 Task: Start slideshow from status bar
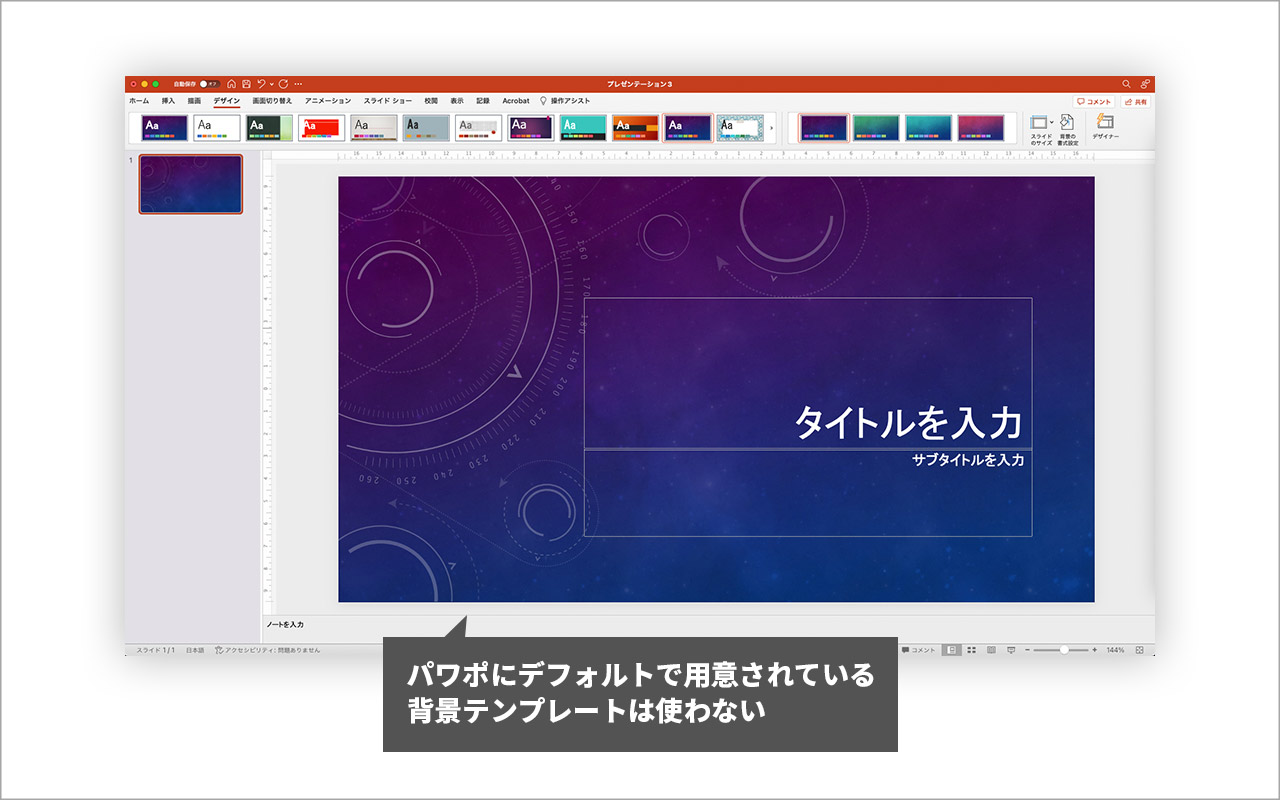click(x=1011, y=650)
